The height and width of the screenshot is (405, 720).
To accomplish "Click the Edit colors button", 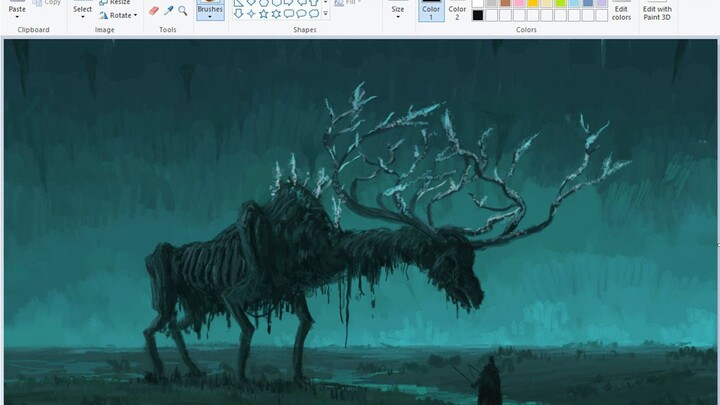I will pos(621,11).
